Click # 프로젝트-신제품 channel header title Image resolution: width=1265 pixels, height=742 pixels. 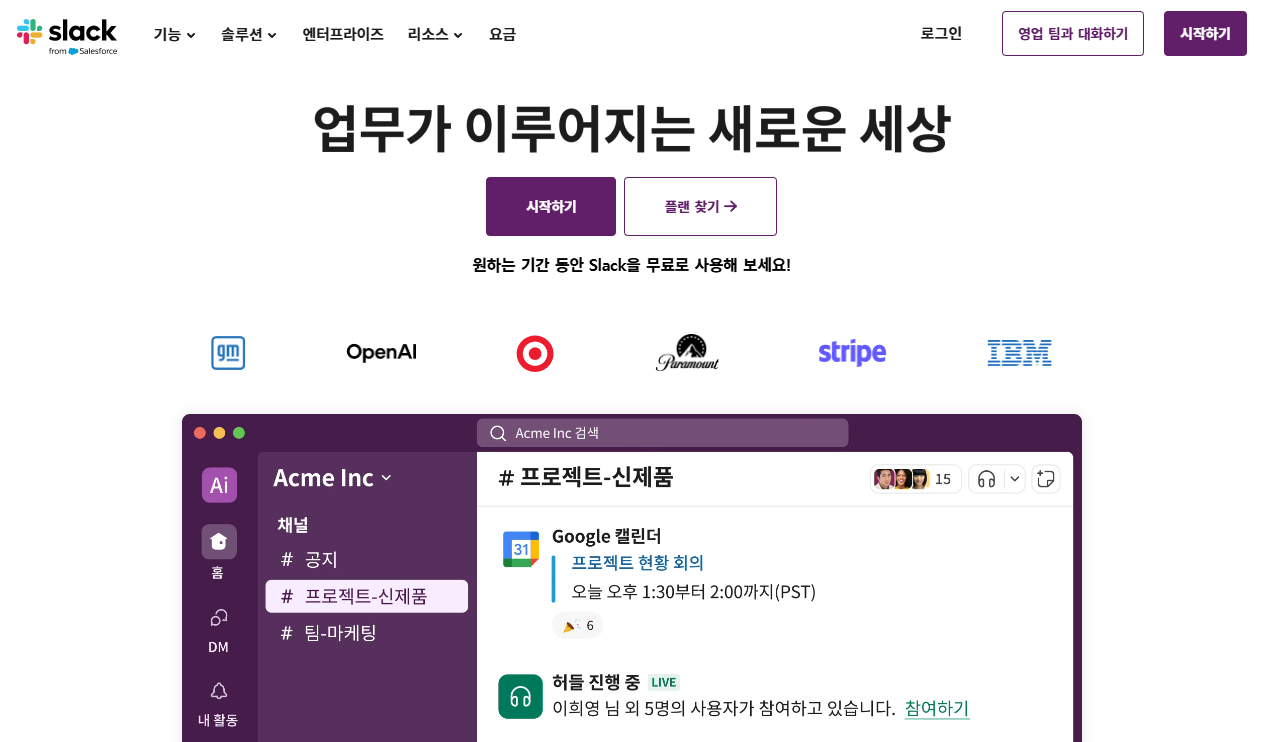(x=585, y=478)
